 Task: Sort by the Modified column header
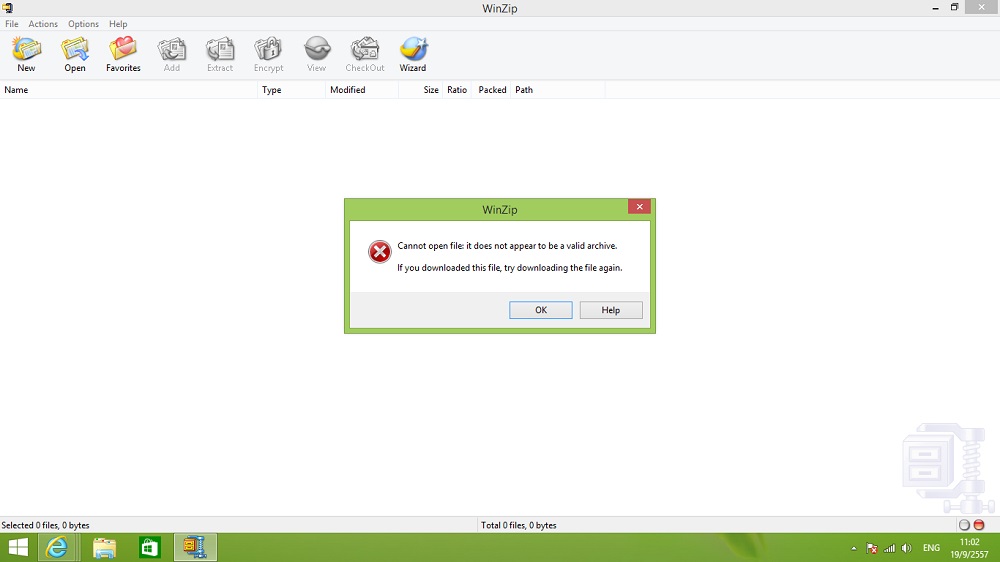coord(362,90)
